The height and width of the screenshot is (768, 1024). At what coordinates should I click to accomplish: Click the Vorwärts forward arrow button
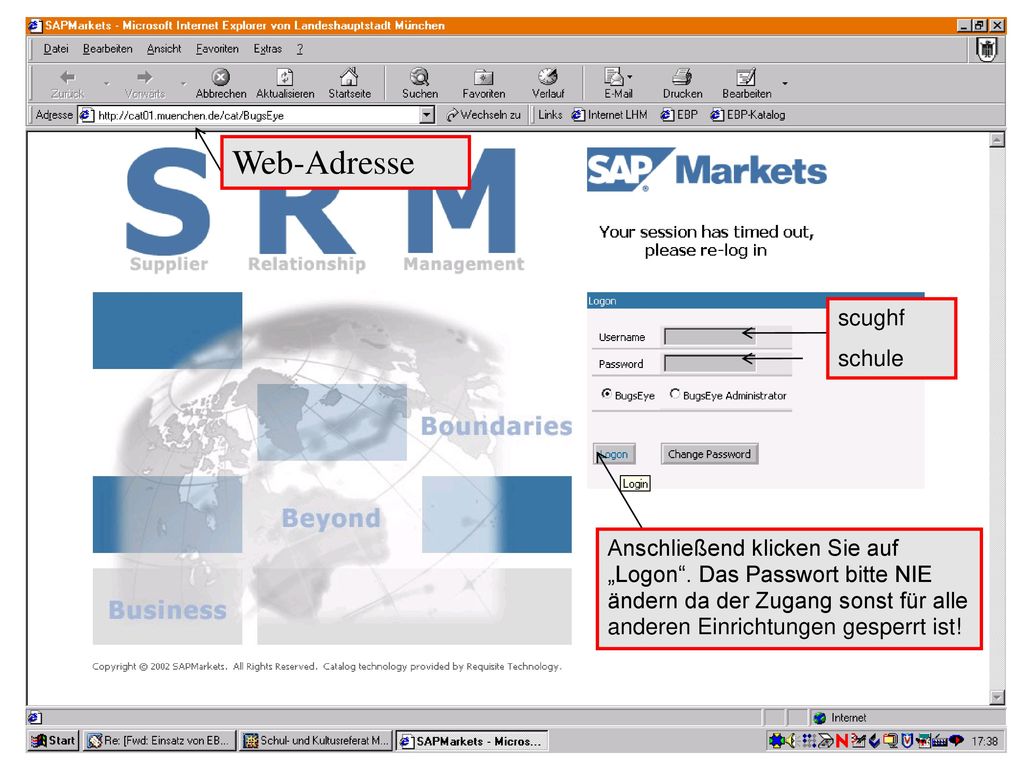(x=144, y=84)
